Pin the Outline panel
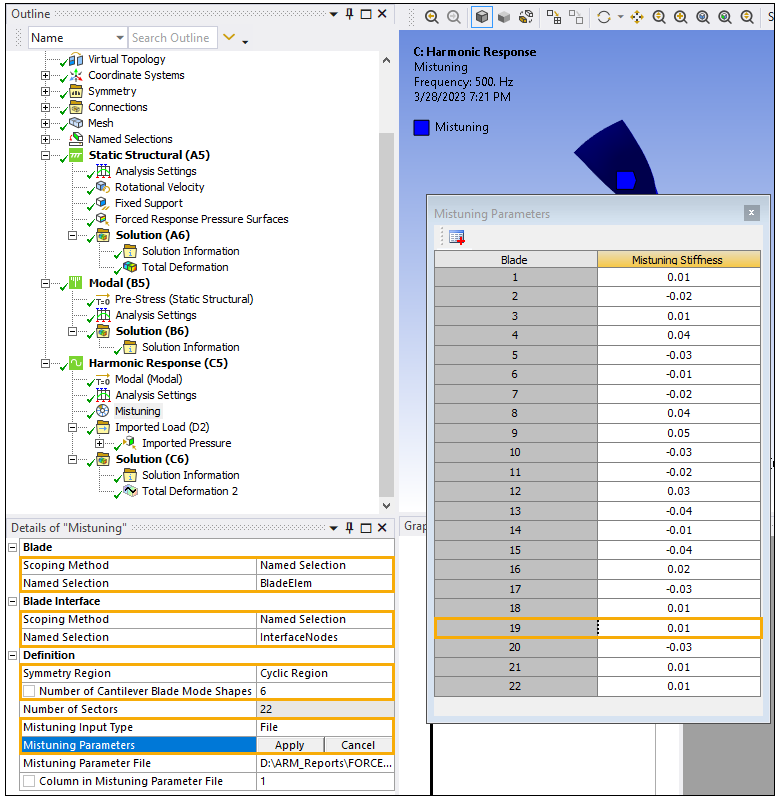Viewport: 780px width, 802px height. point(349,14)
